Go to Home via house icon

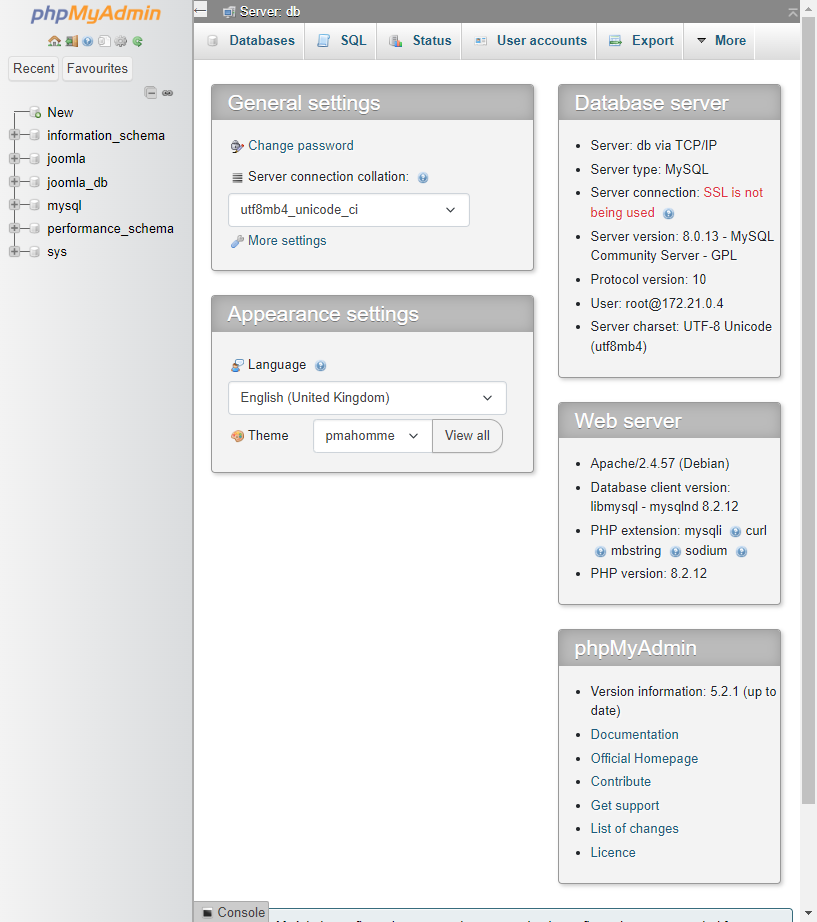55,41
